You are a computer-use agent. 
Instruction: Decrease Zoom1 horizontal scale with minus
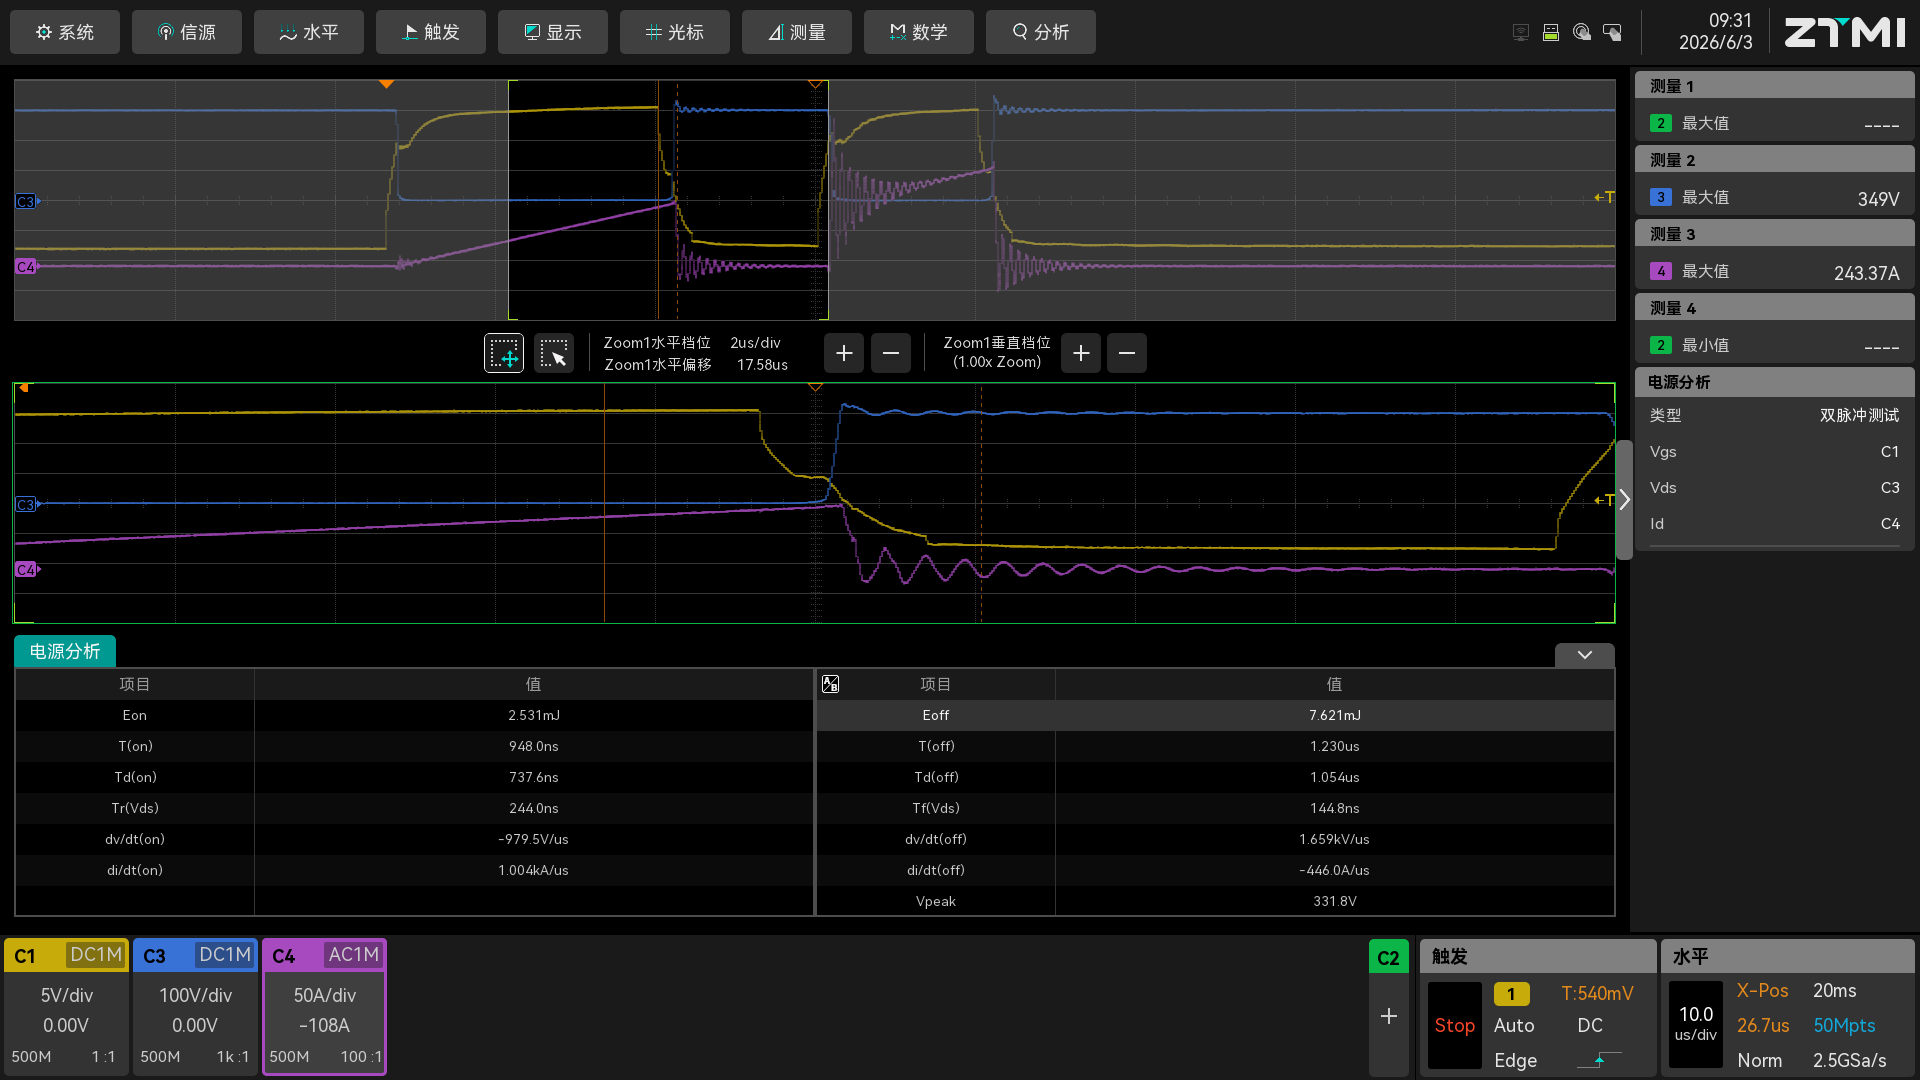tap(891, 353)
